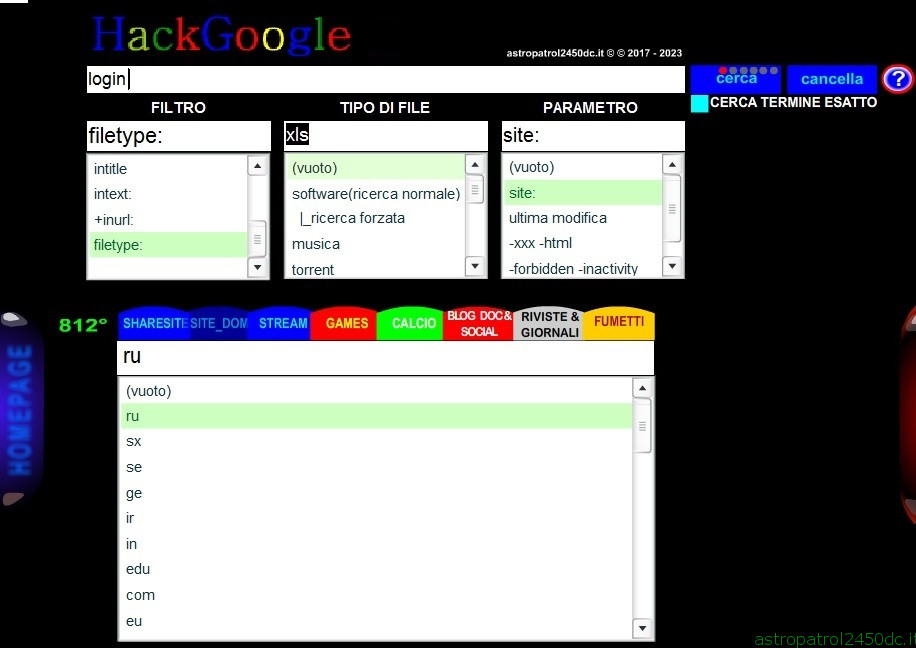This screenshot has height=648, width=916.
Task: Select -forbidden -inactivity parameter
Action: pyautogui.click(x=583, y=268)
